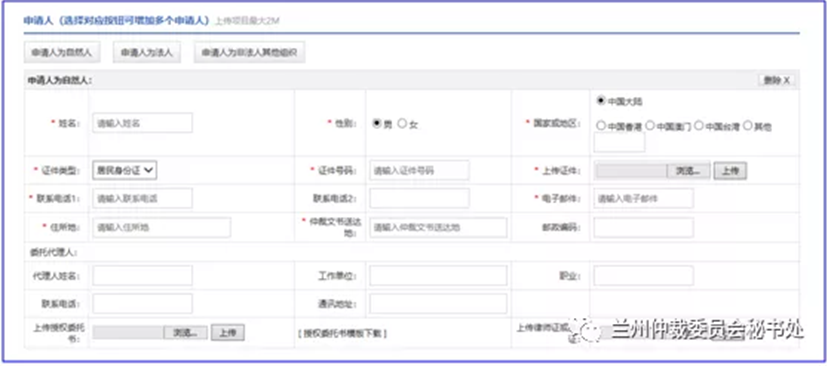The height and width of the screenshot is (366, 828).
Task: Select the 男 gender radio button
Action: (377, 123)
